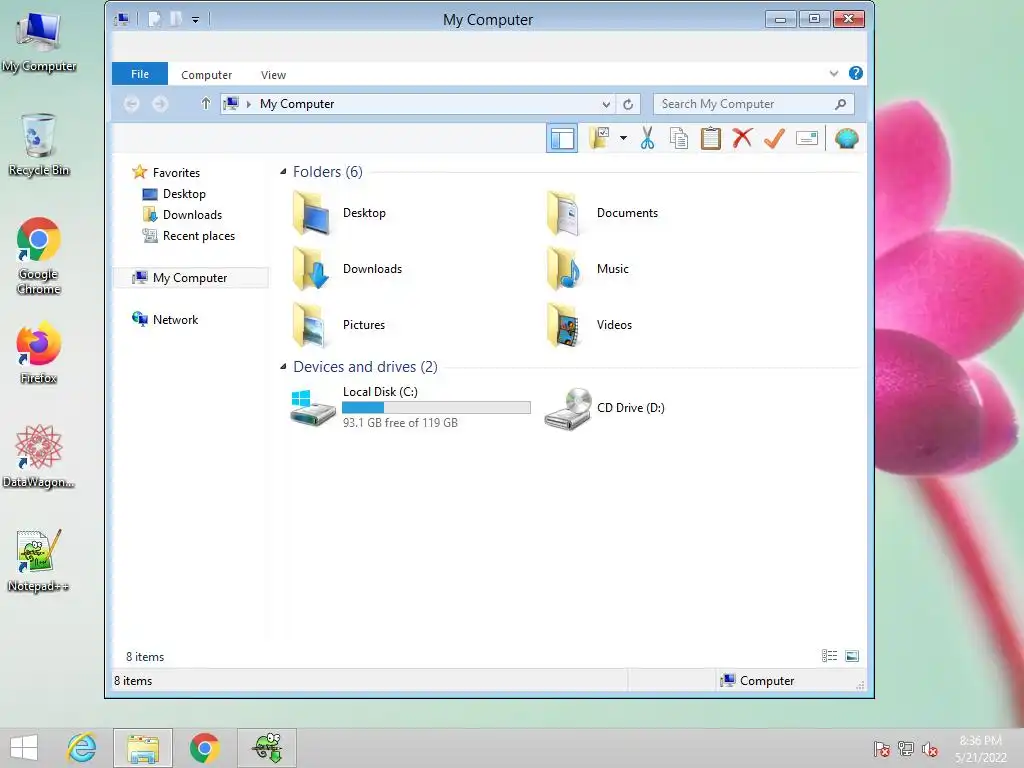Collapse the Devices and drives group
The image size is (1024, 768).
[283, 366]
